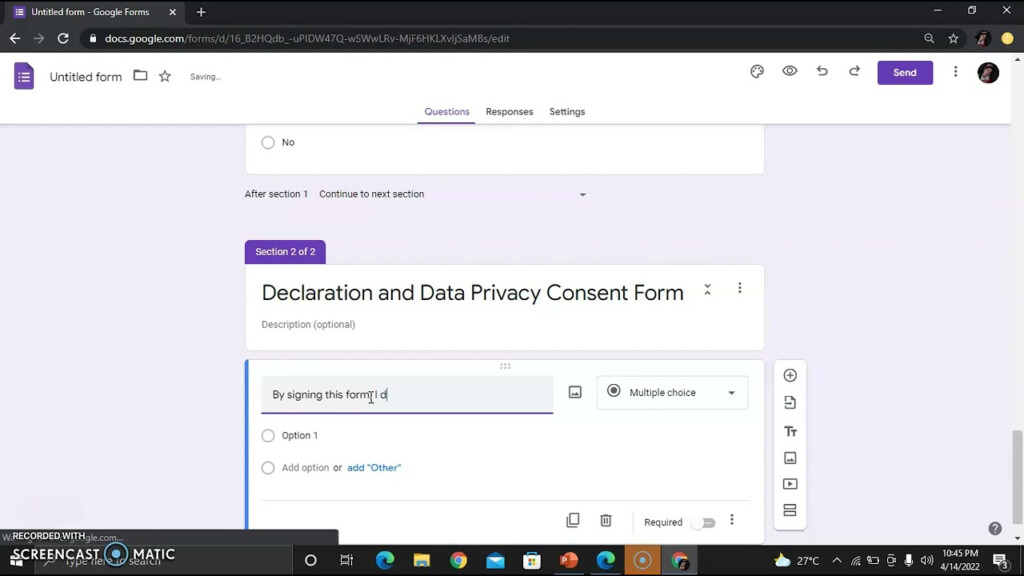This screenshot has height=576, width=1024.
Task: Undo the last change
Action: pyautogui.click(x=822, y=71)
